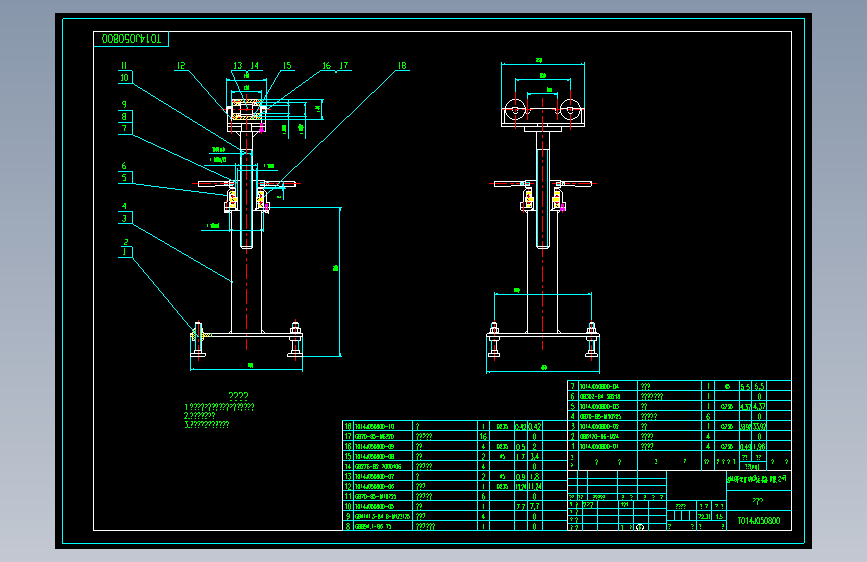Select the 1.96 total weight in row 1

pyautogui.click(x=759, y=446)
